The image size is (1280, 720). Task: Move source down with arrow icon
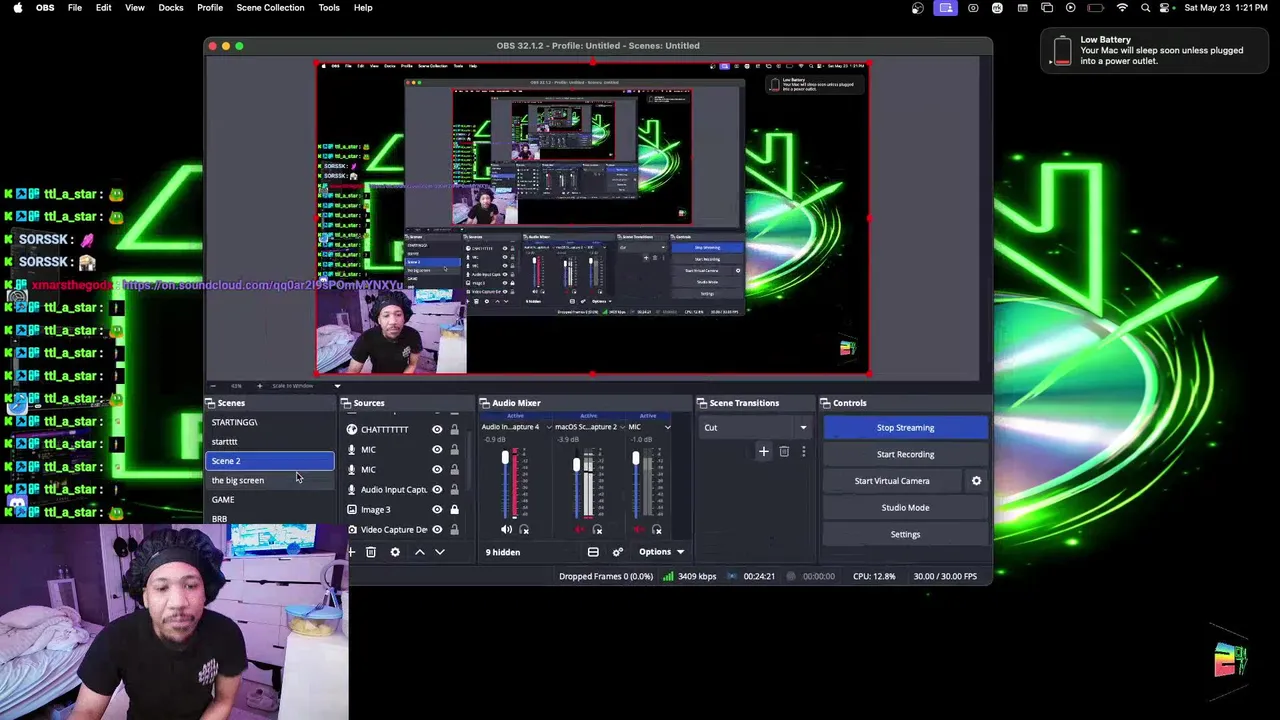(439, 552)
